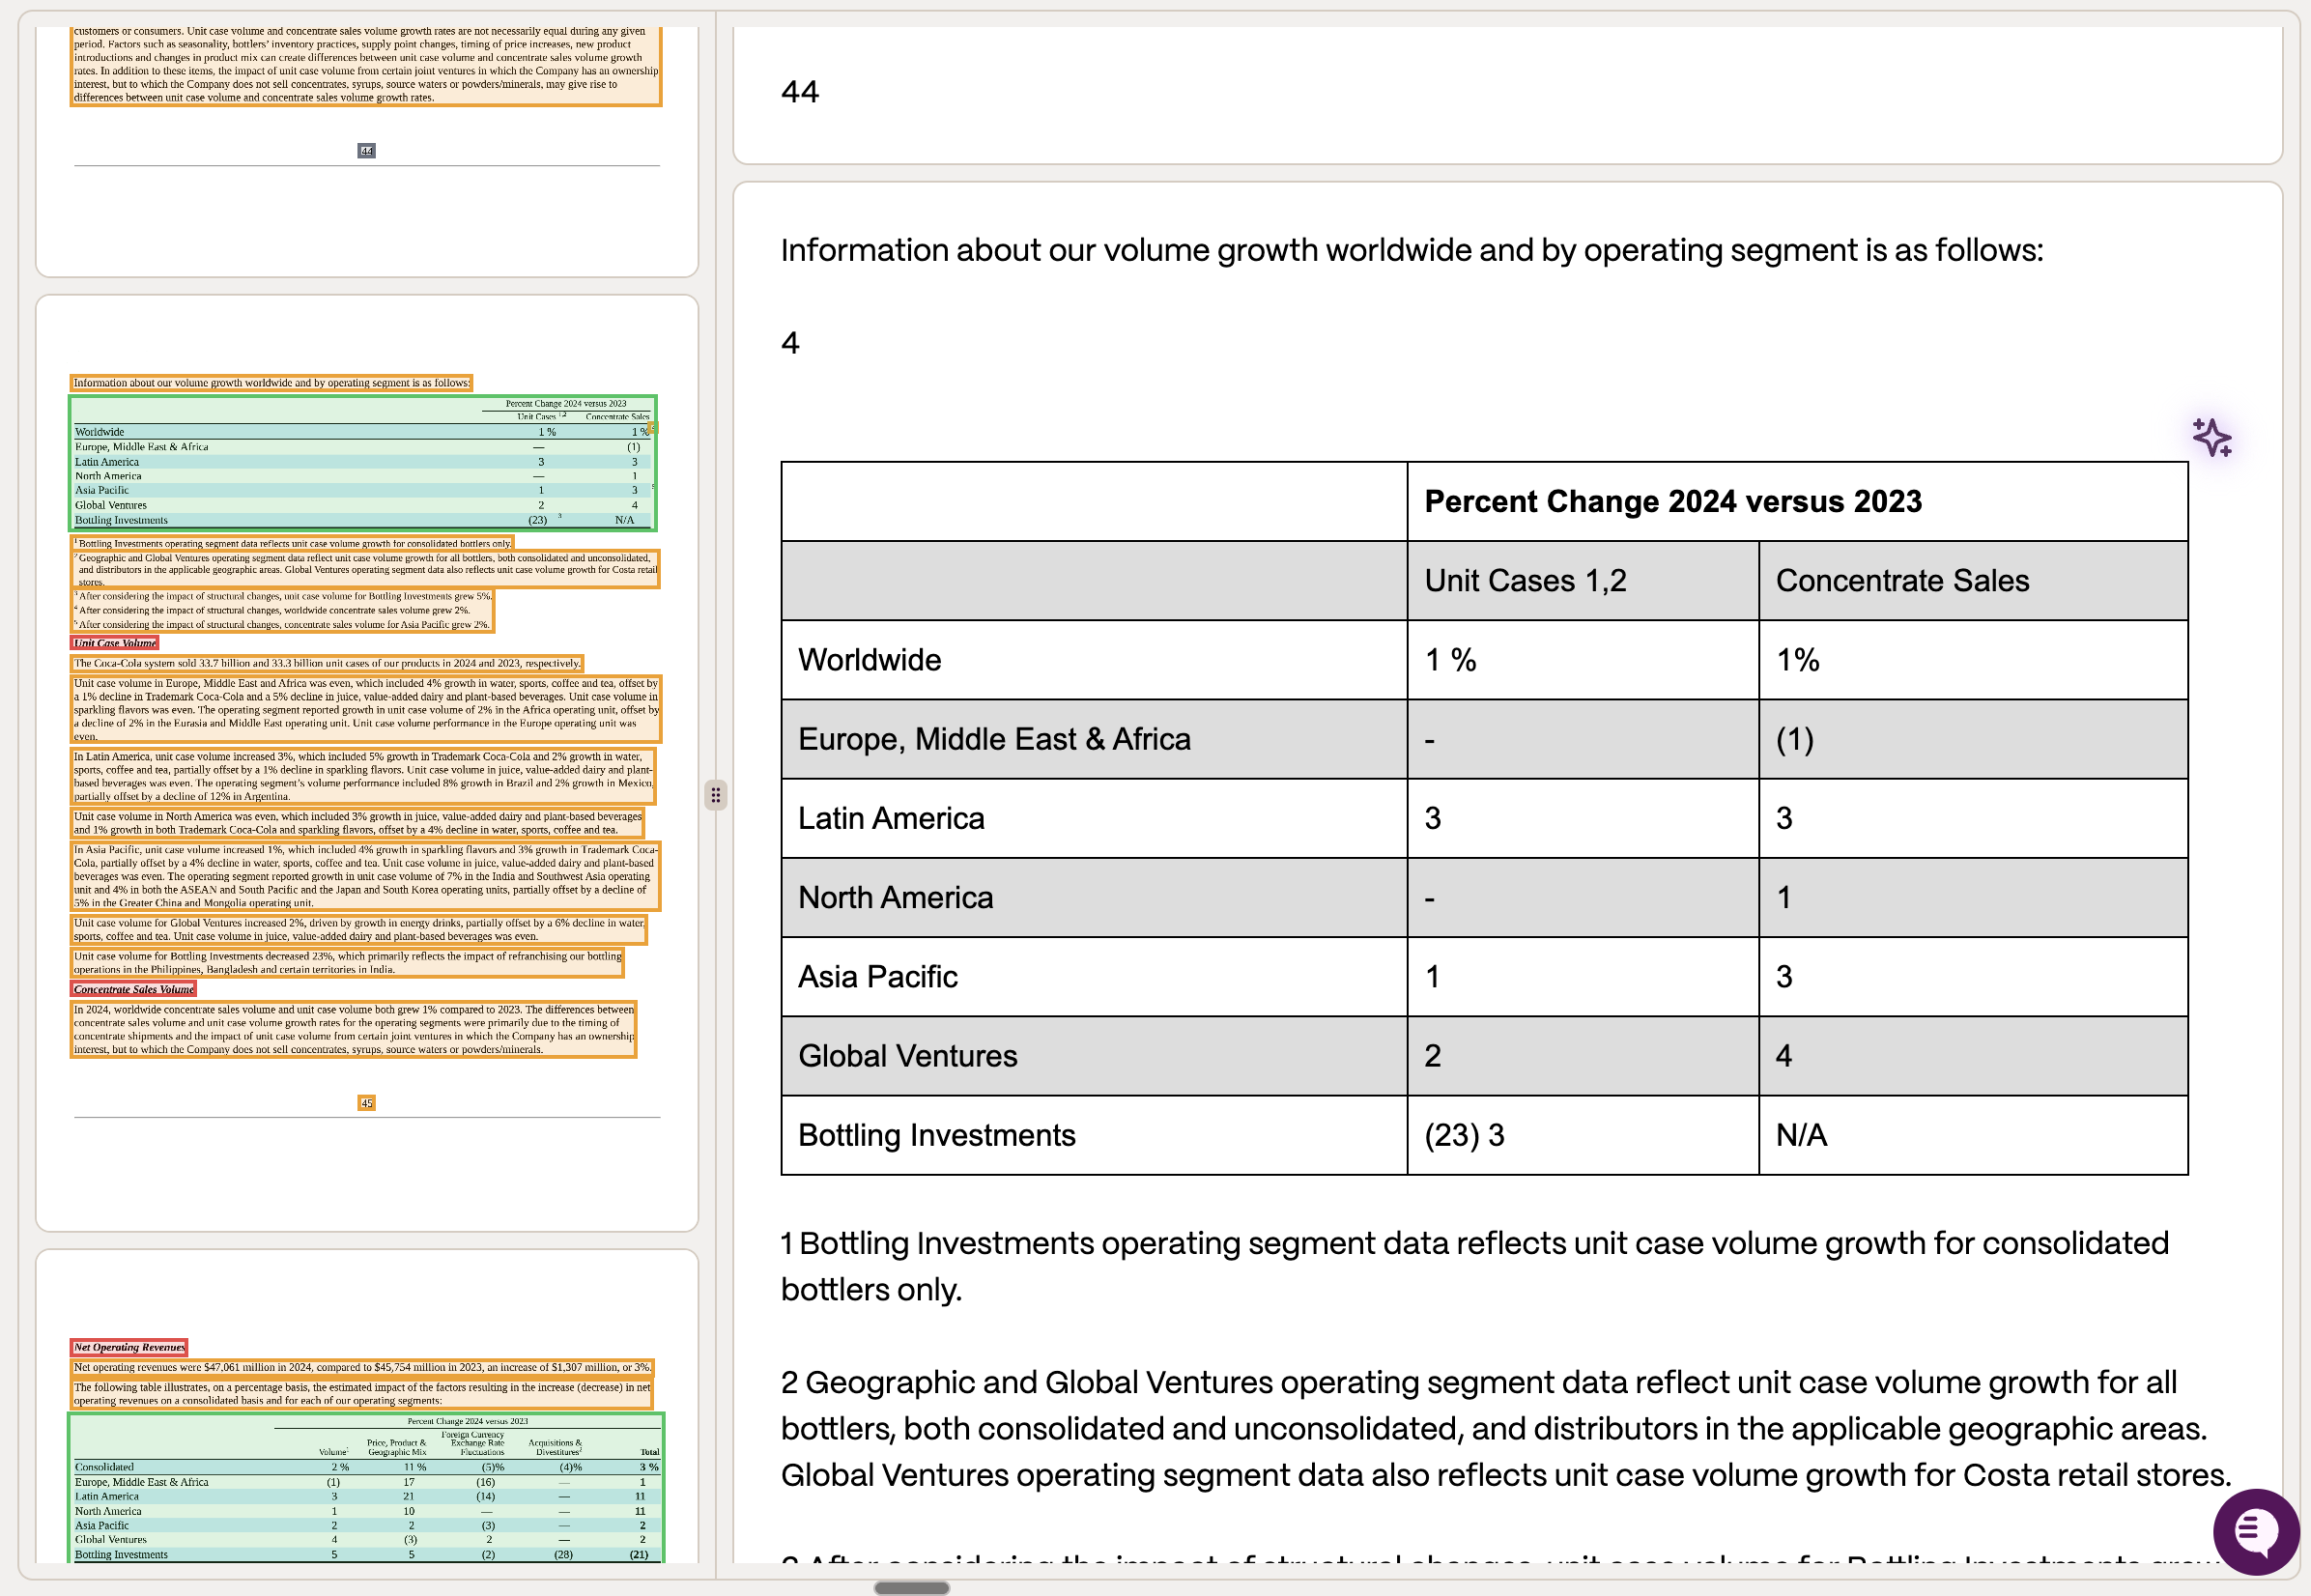Select the 'Information about our volume growth' text box

pyautogui.click(x=271, y=383)
